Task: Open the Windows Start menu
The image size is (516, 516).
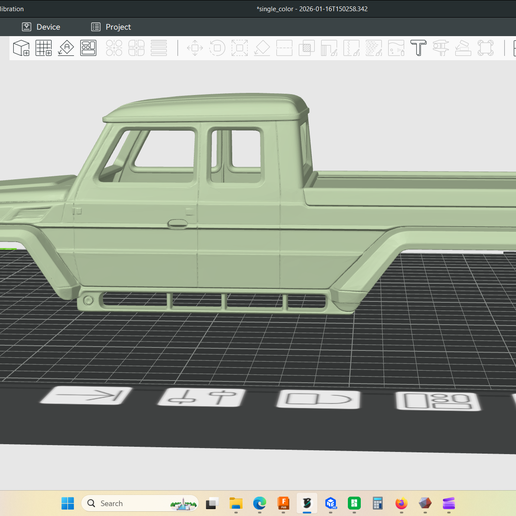Action: point(68,503)
